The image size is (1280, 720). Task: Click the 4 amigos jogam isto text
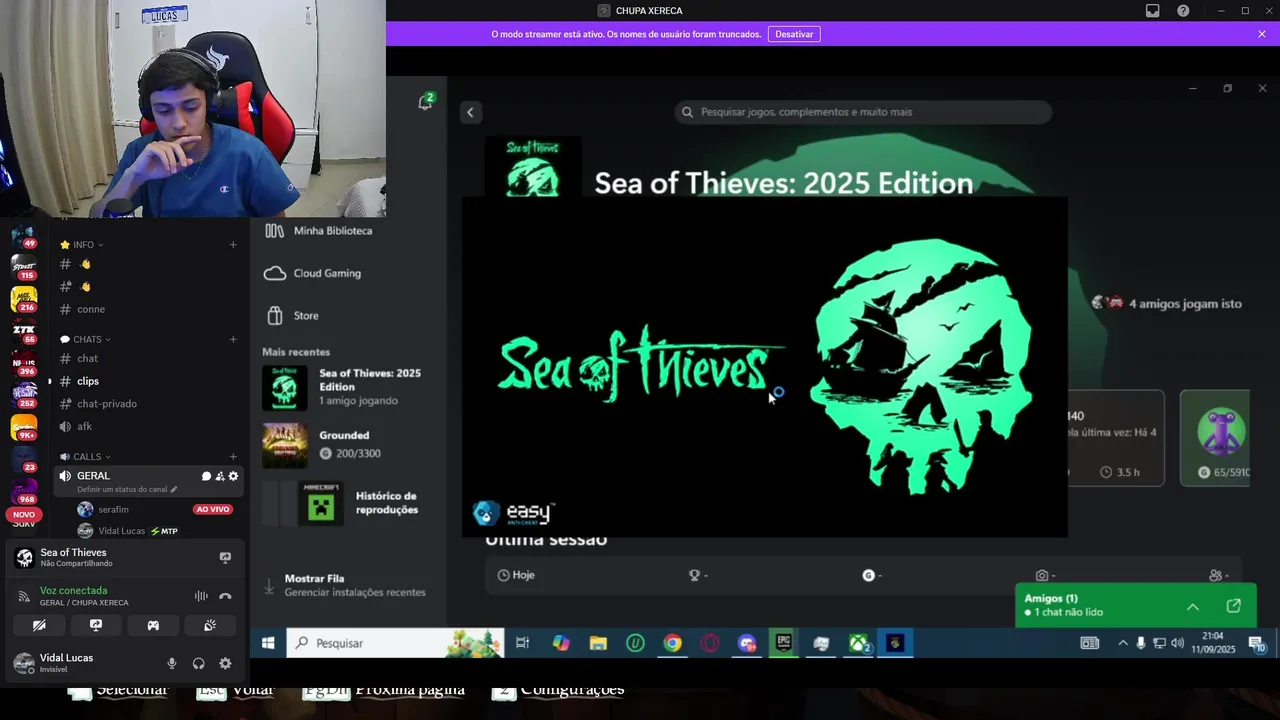[1185, 304]
